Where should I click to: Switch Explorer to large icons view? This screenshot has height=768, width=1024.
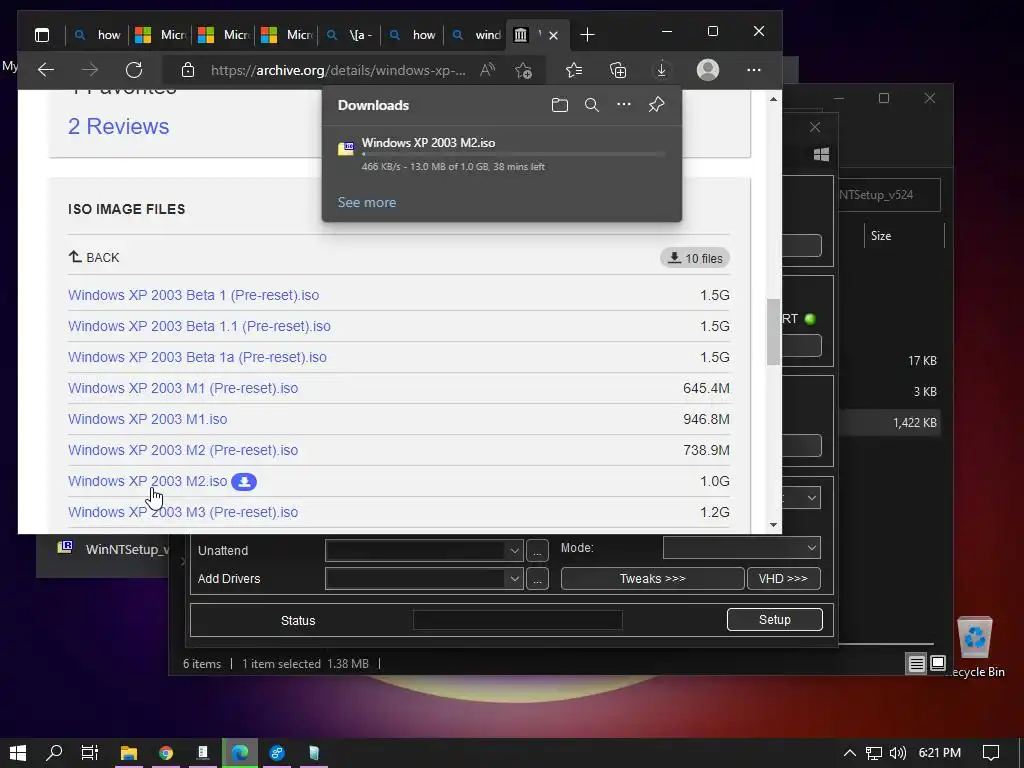tap(938, 664)
